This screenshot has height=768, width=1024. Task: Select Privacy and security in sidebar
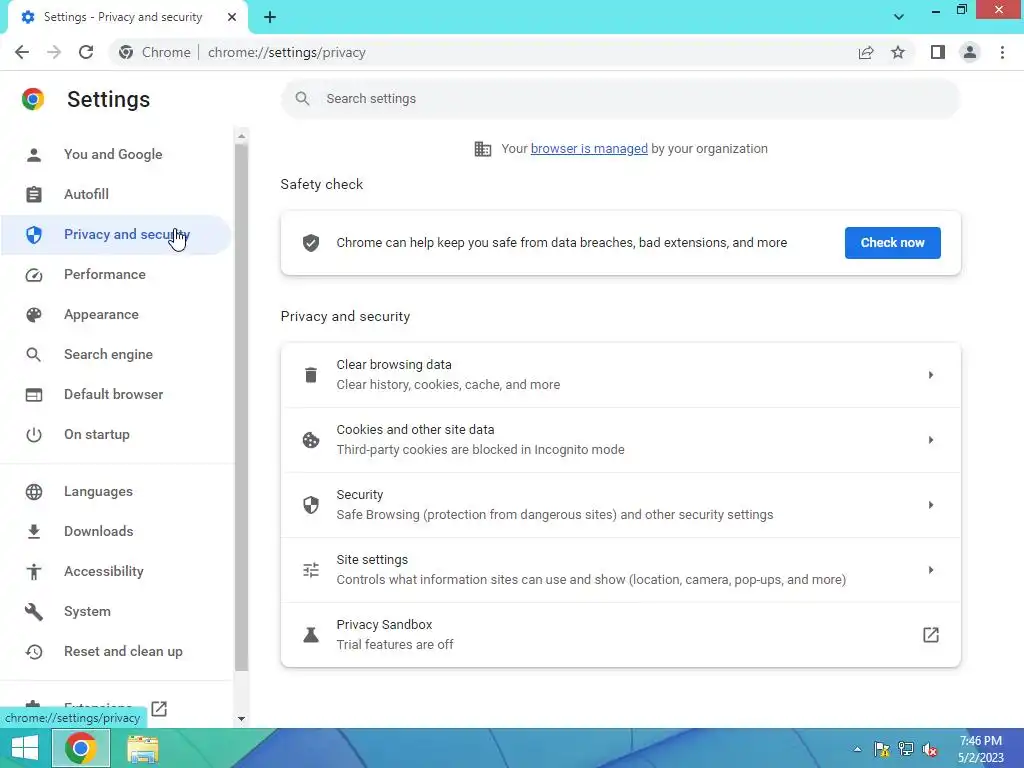coord(116,234)
